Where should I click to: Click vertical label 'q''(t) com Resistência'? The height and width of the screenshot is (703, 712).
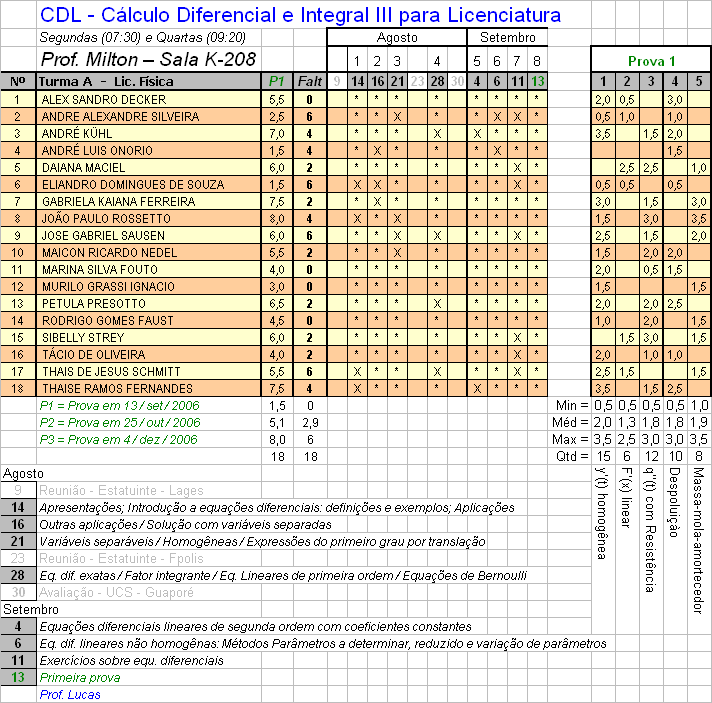(651, 530)
